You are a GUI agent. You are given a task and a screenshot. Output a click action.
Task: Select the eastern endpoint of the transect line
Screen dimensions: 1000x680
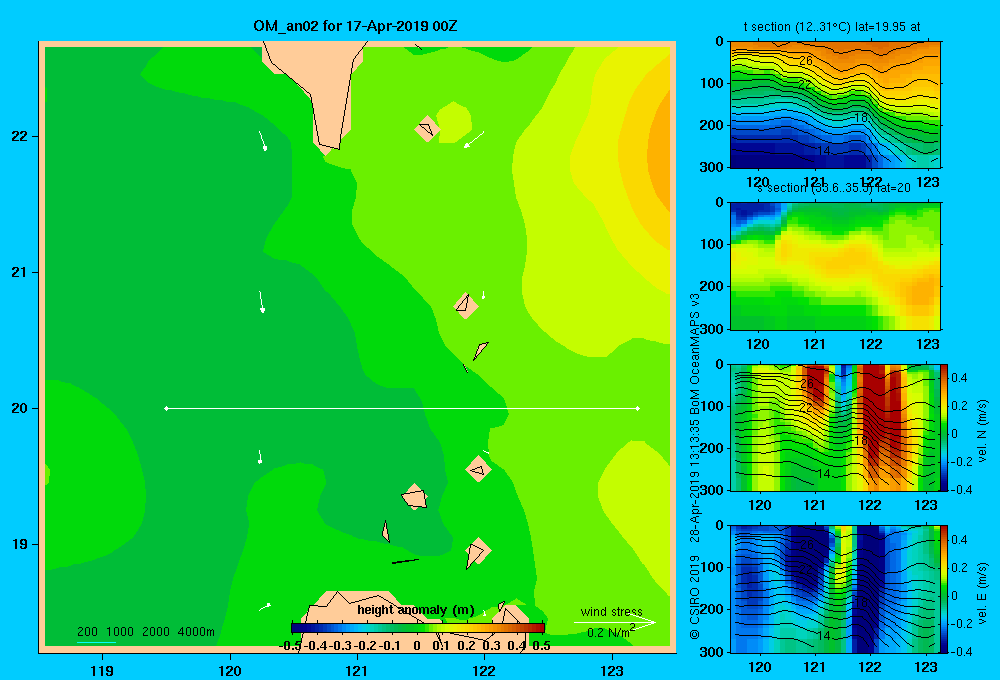click(637, 408)
